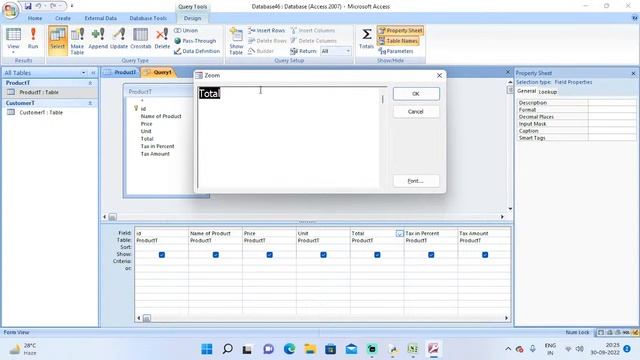Choose the Make Table query type
640x360 pixels.
(x=77, y=41)
